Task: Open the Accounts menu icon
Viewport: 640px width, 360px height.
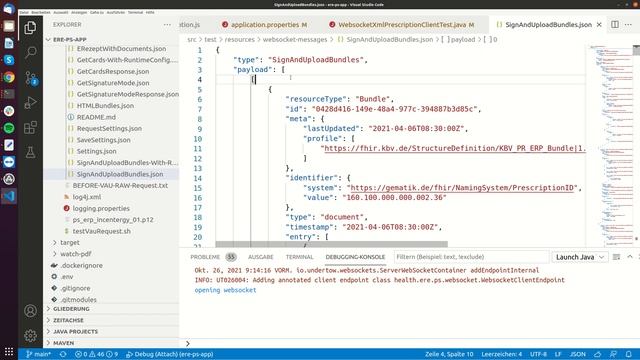Action: click(30, 311)
